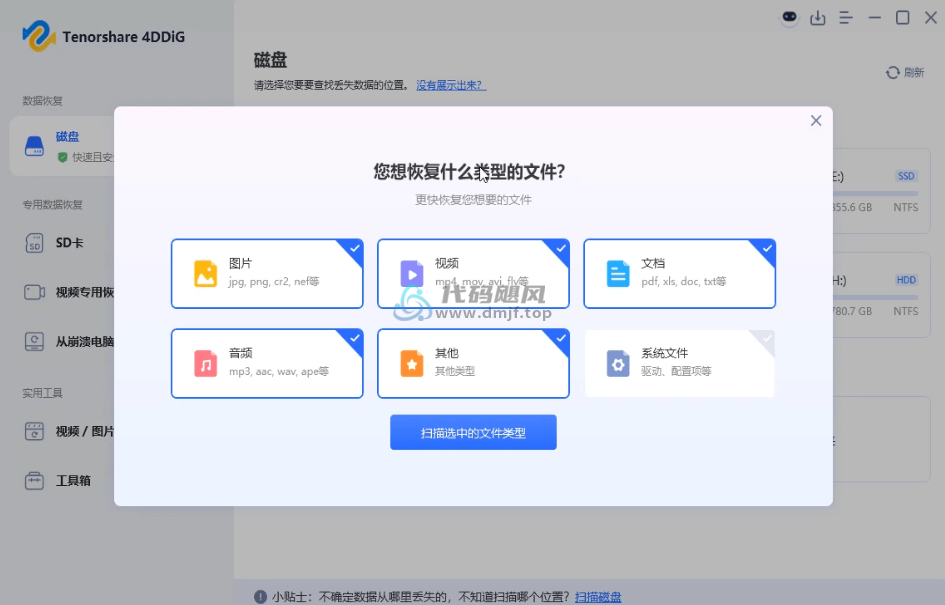Click the 实用工具 section label
This screenshot has width=945, height=605.
(x=42, y=393)
